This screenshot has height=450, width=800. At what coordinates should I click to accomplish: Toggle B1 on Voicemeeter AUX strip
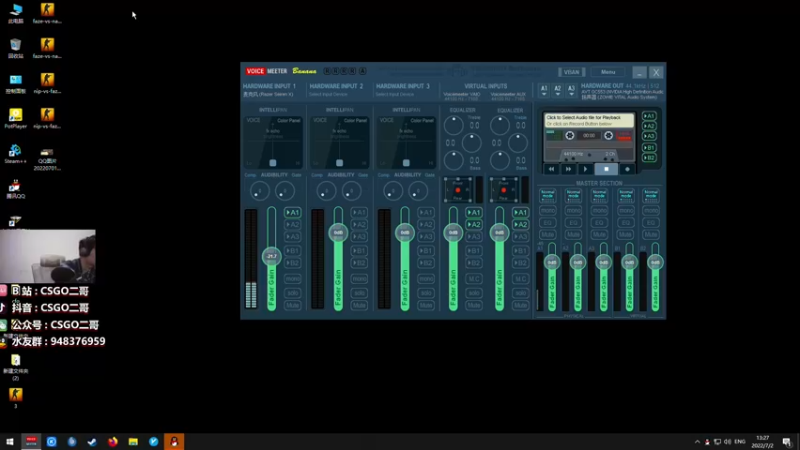(520, 251)
